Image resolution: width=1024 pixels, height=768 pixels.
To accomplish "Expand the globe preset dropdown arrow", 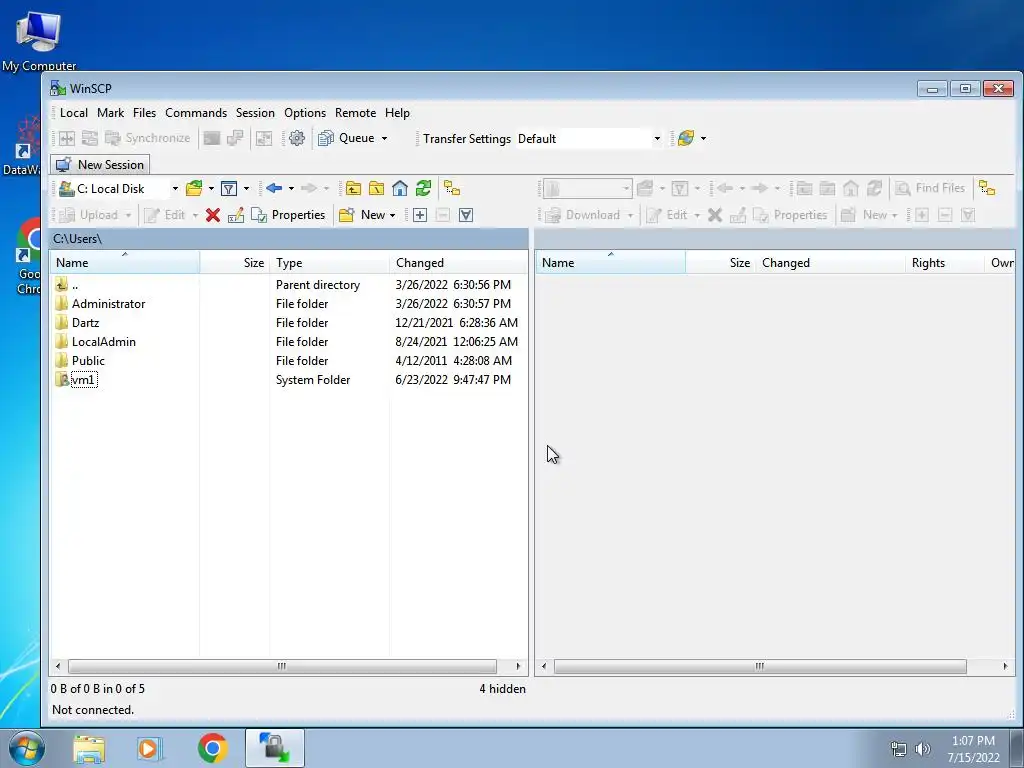I will click(x=703, y=138).
